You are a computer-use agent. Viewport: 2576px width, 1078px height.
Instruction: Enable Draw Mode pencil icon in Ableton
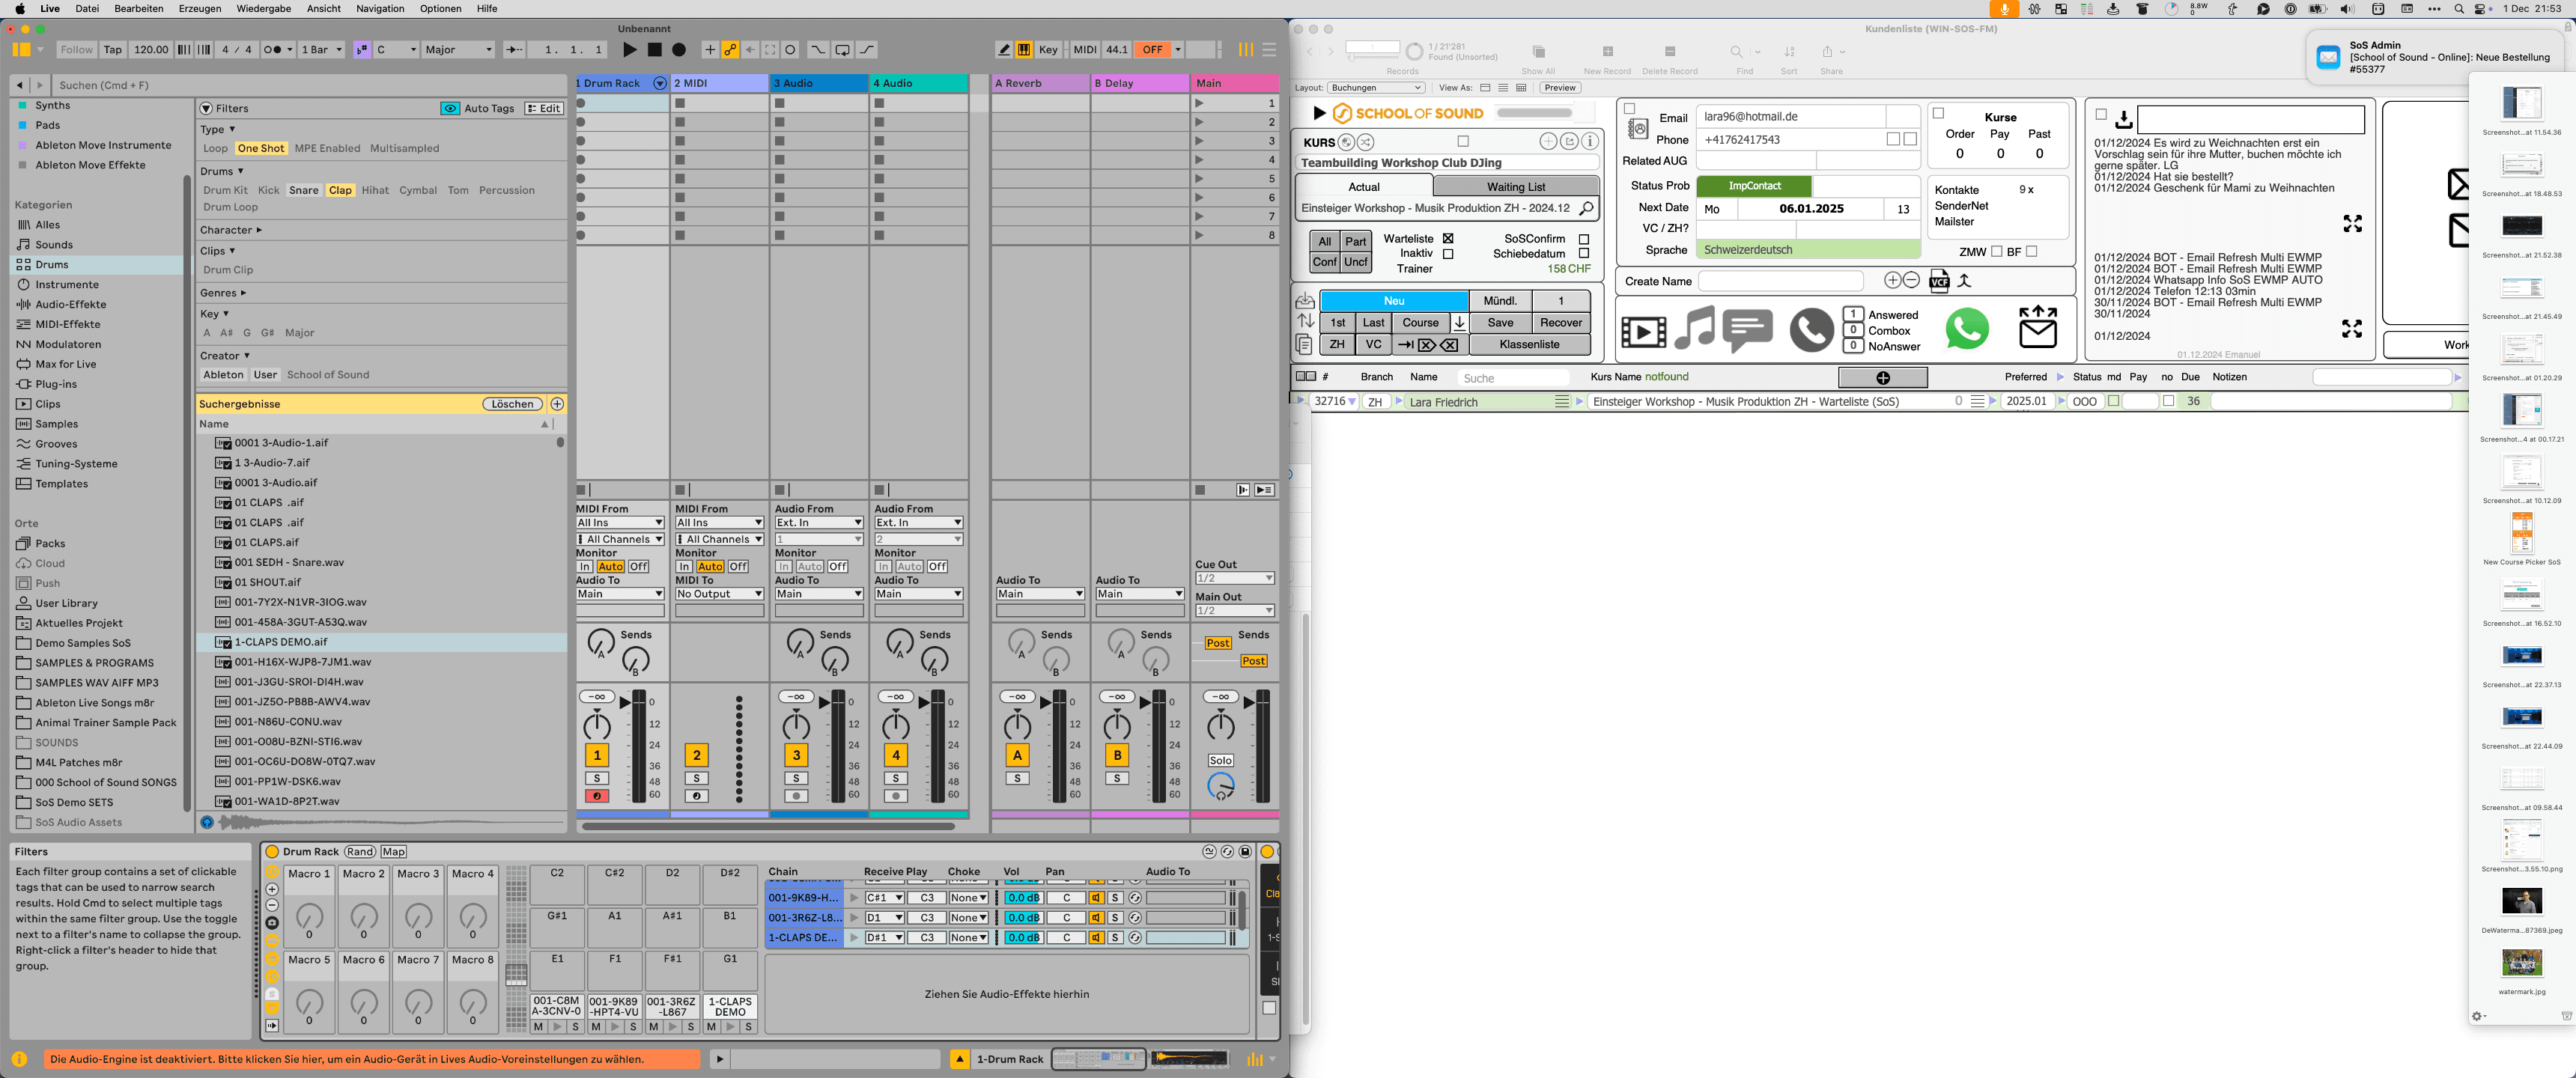(x=1004, y=49)
